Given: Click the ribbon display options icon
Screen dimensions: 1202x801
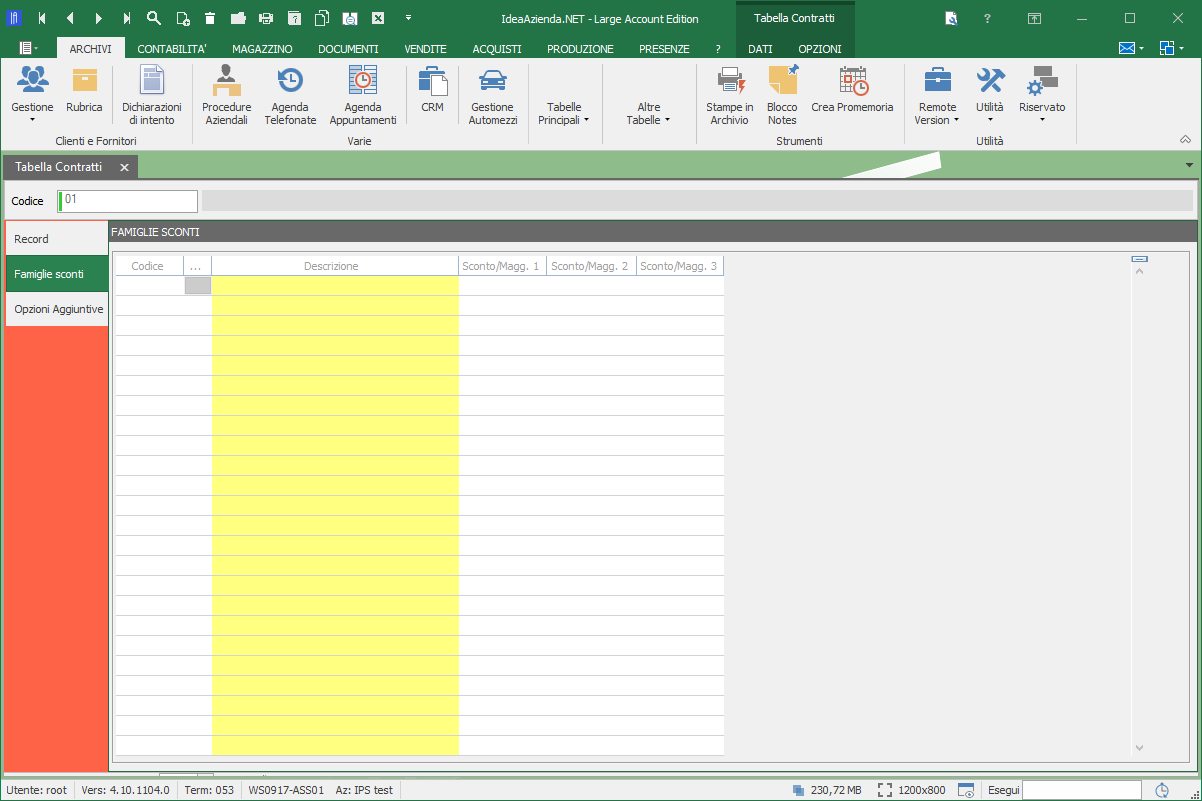Looking at the screenshot, I should pos(1035,18).
